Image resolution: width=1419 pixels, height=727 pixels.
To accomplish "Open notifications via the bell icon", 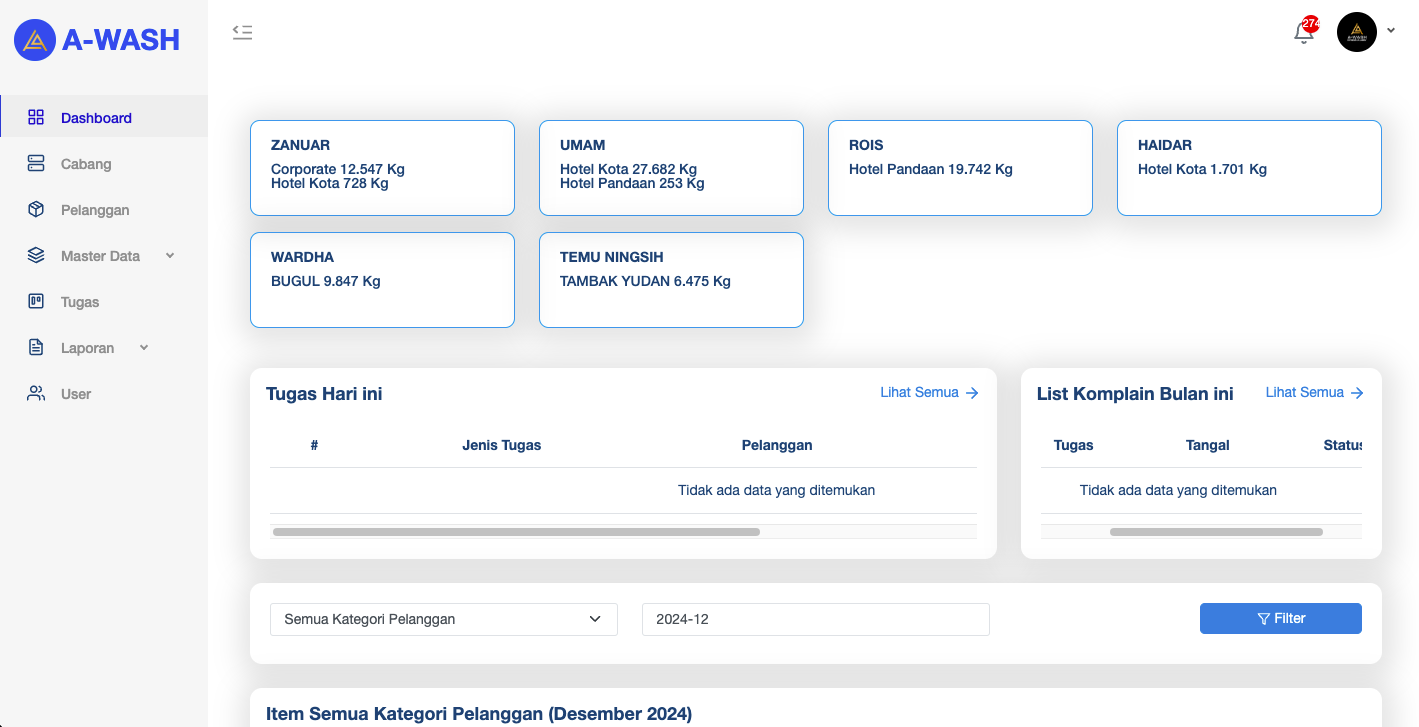I will 1303,32.
